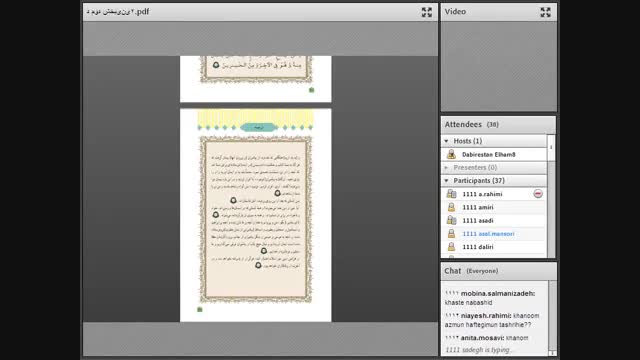Click the user icon beside 1111 asadi

(x=451, y=220)
